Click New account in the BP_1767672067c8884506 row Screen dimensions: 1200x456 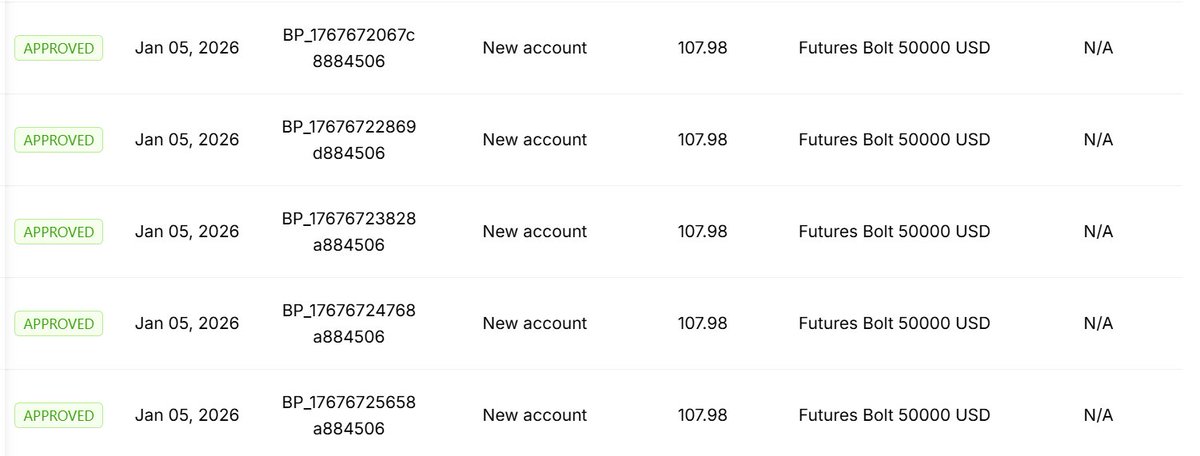(x=534, y=48)
